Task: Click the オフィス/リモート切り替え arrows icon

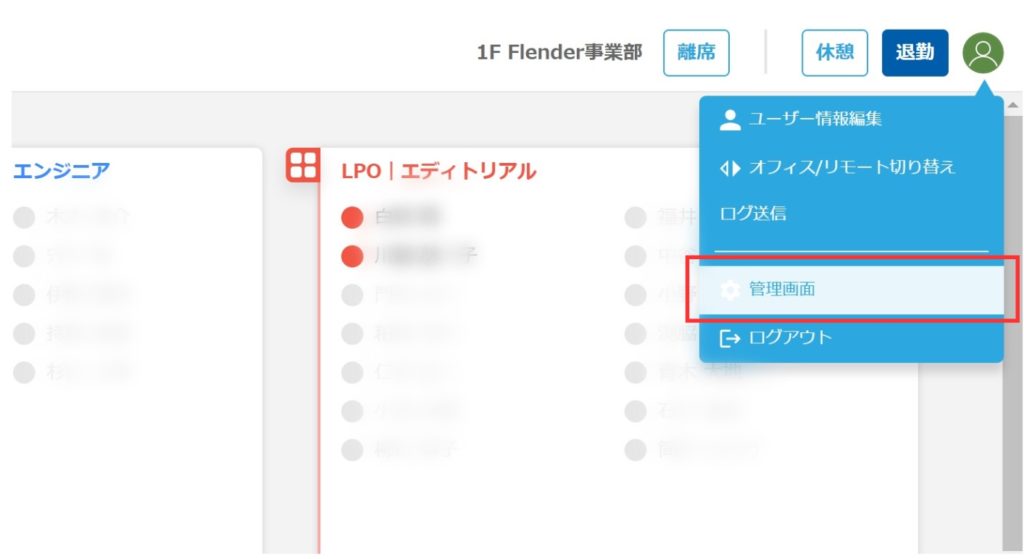Action: tap(730, 167)
